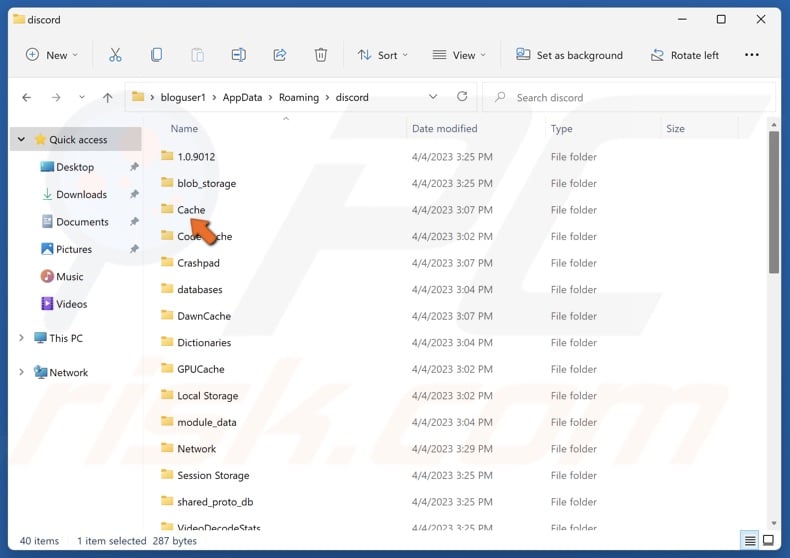Refresh the discord folder view
The image size is (790, 558).
coord(462,96)
